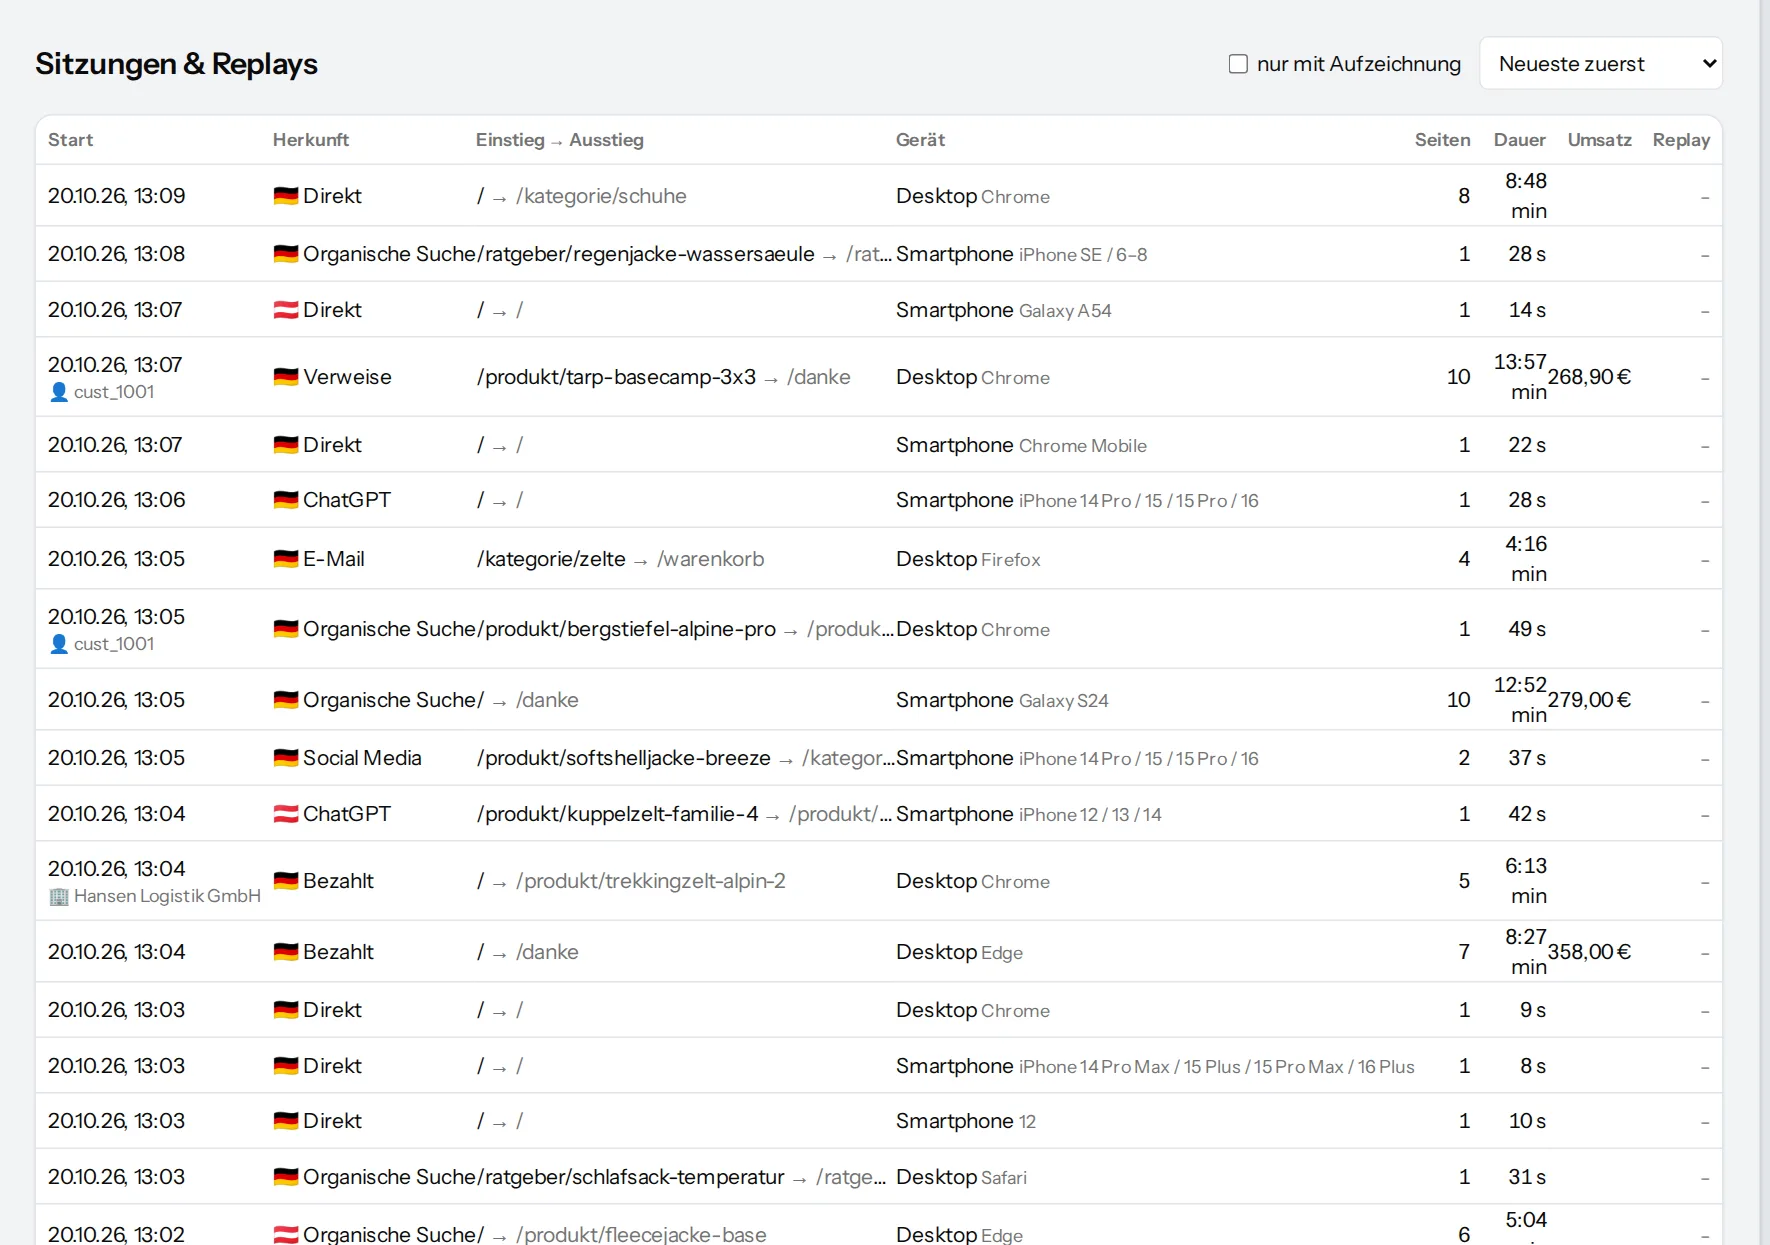
Task: Click the flag next to Social Media
Action: 286,758
